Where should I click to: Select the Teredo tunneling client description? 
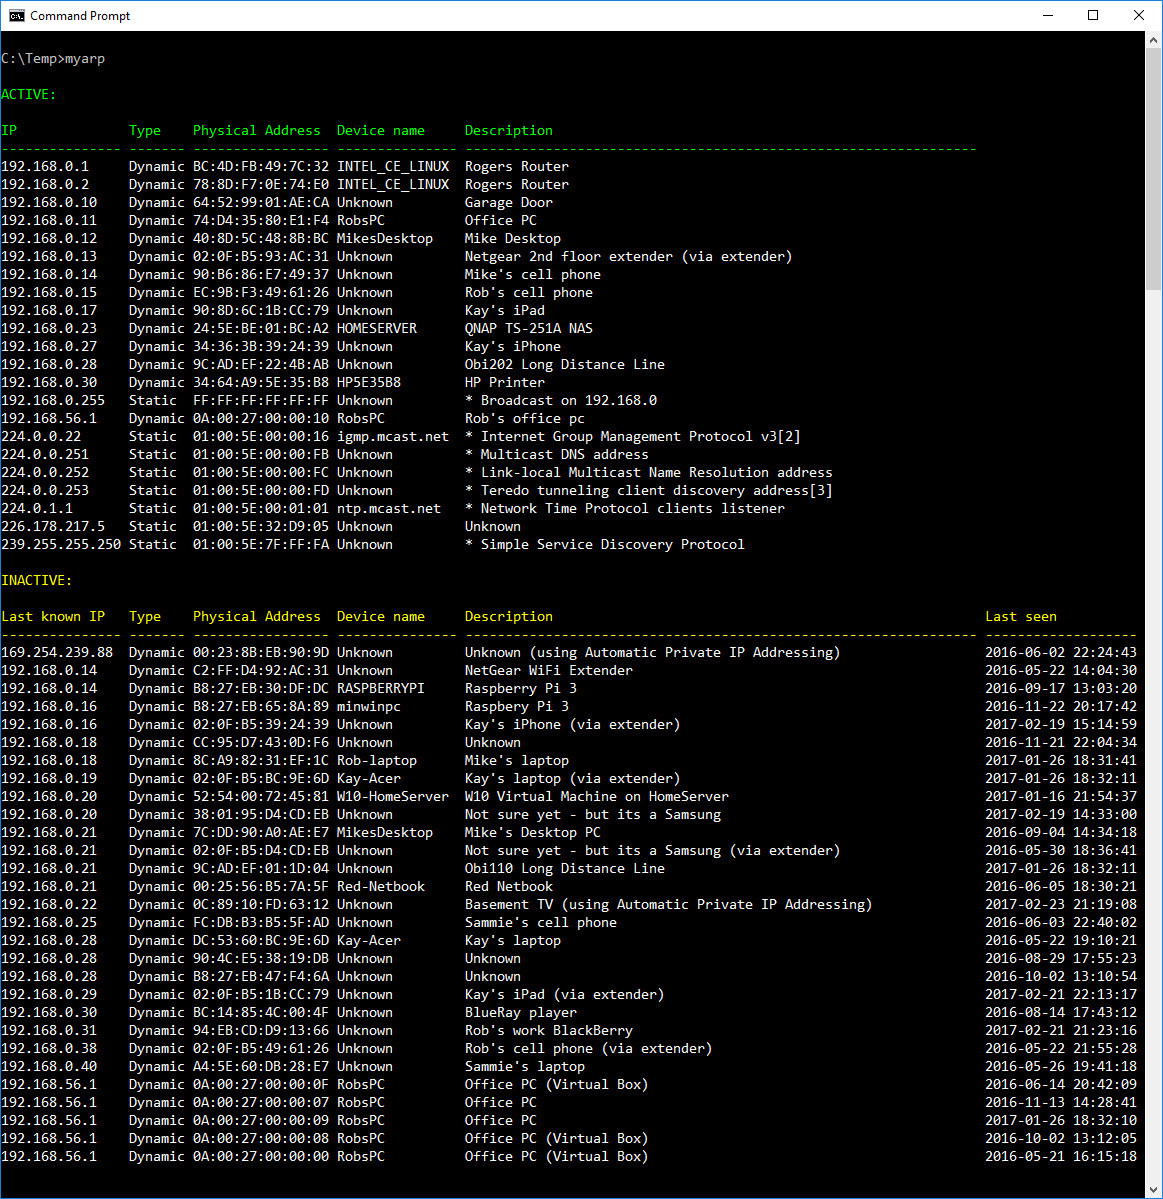(648, 491)
